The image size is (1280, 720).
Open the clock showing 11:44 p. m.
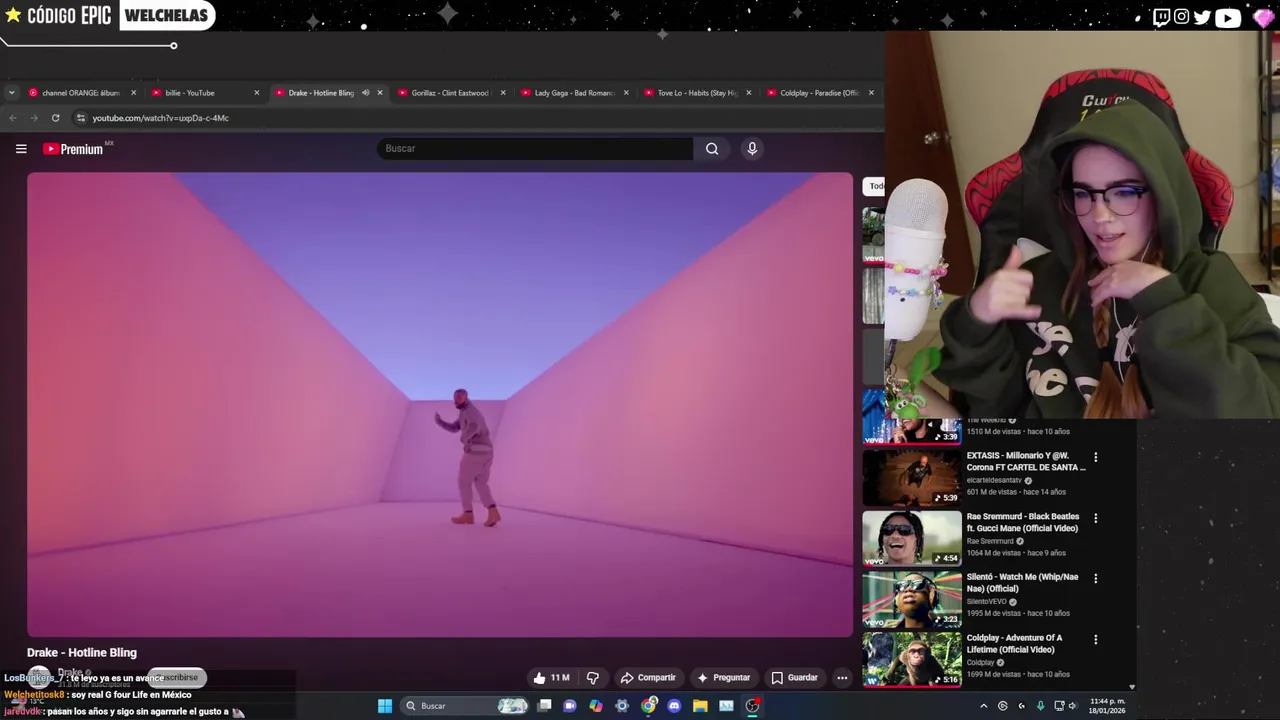coord(1107,706)
